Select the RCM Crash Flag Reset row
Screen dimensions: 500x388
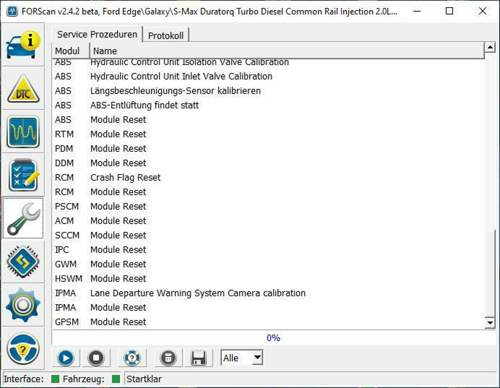[268, 177]
